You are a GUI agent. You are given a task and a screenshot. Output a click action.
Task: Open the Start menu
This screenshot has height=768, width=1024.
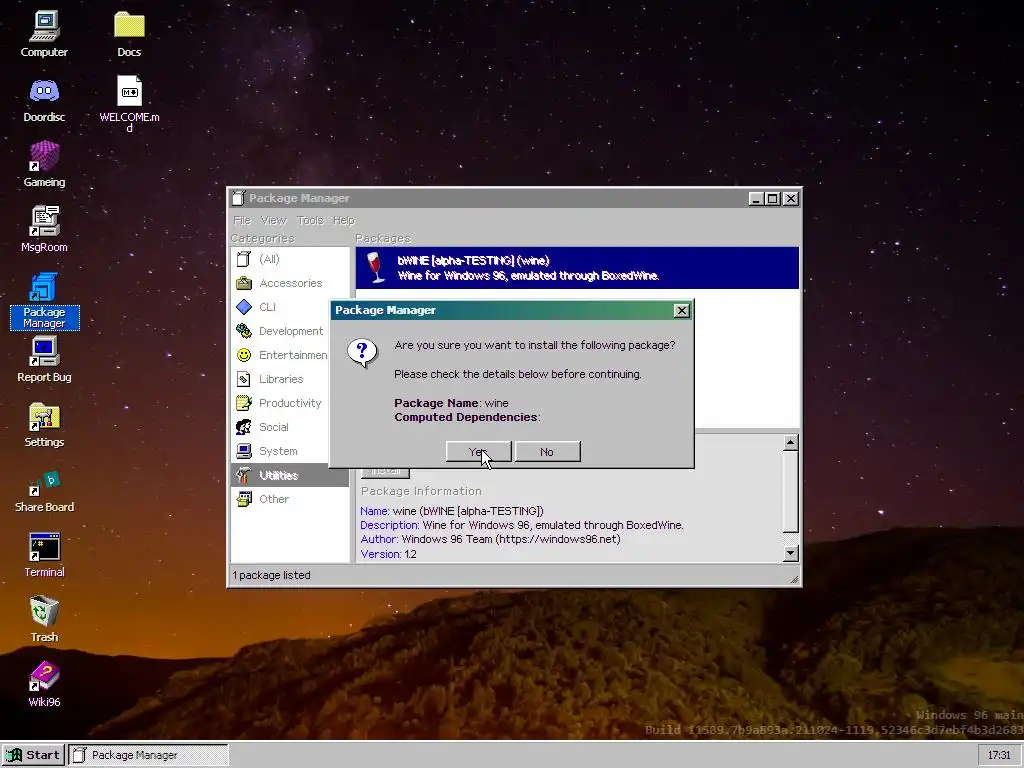[33, 755]
